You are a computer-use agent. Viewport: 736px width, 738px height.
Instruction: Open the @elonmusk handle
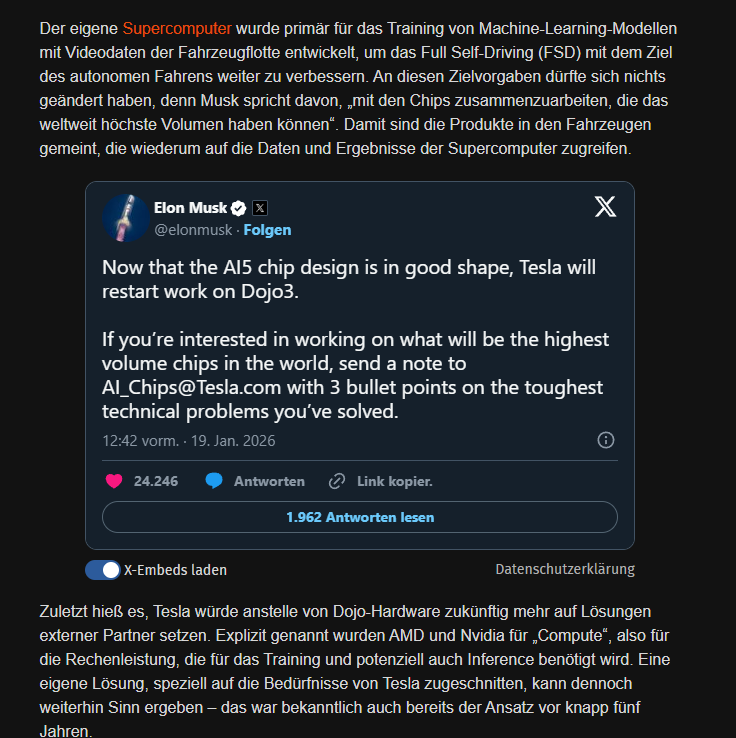coord(193,230)
